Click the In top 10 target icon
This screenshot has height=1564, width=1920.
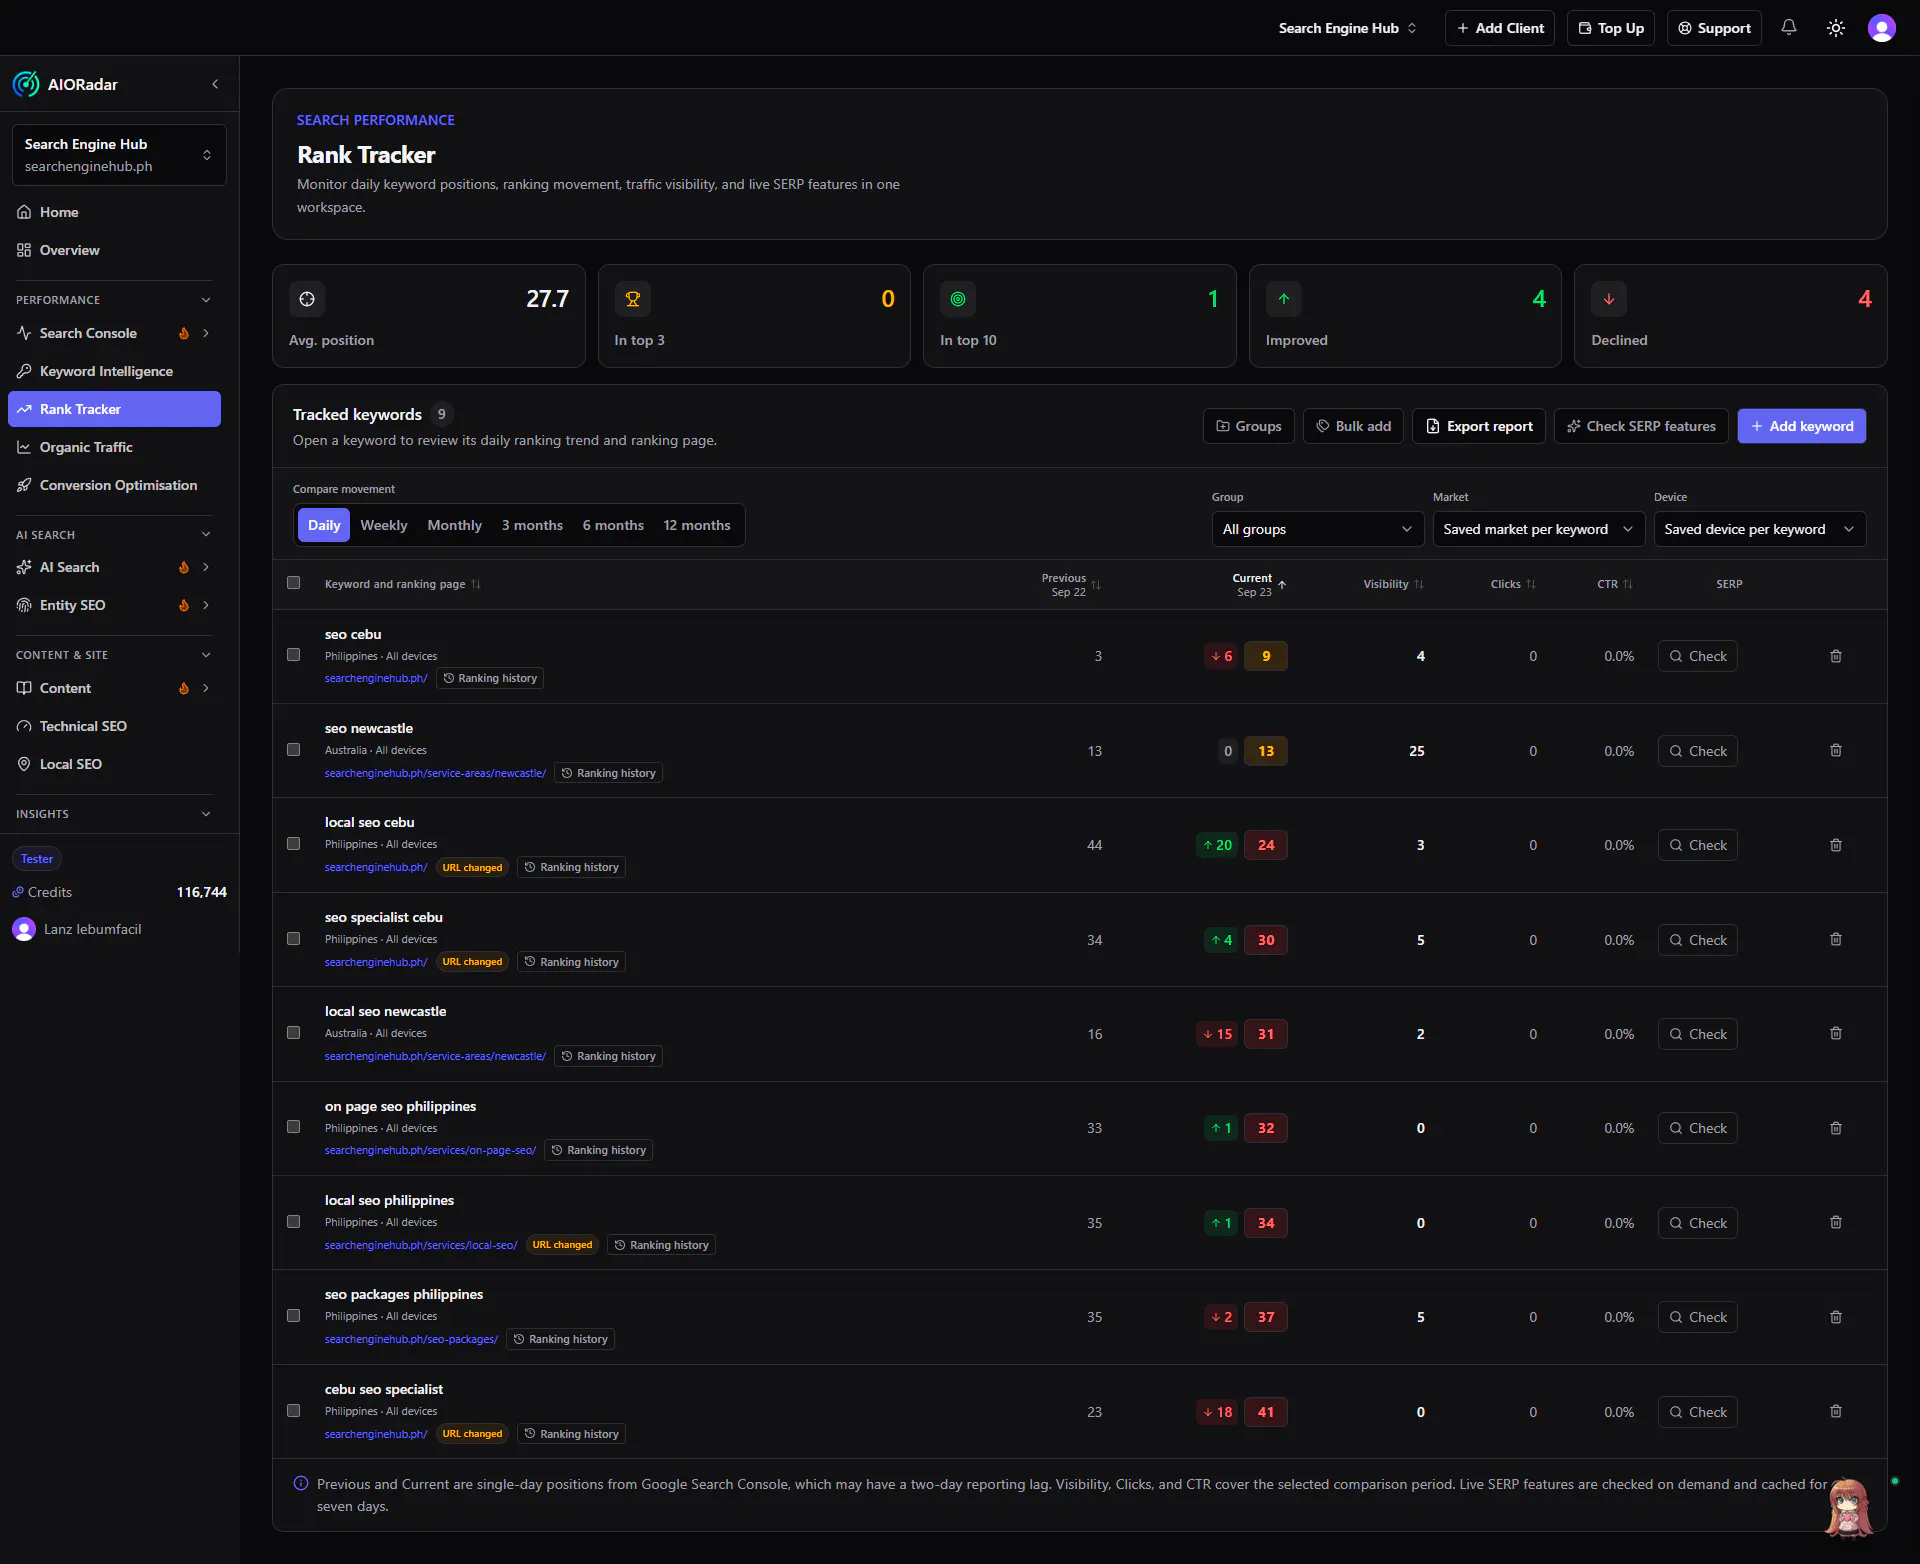[958, 299]
